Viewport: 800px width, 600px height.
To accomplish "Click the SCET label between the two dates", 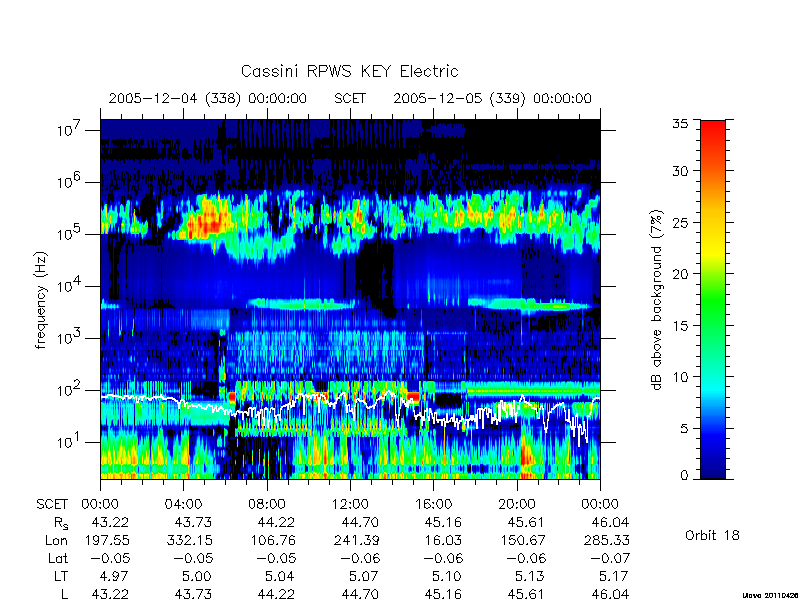I will pyautogui.click(x=350, y=98).
